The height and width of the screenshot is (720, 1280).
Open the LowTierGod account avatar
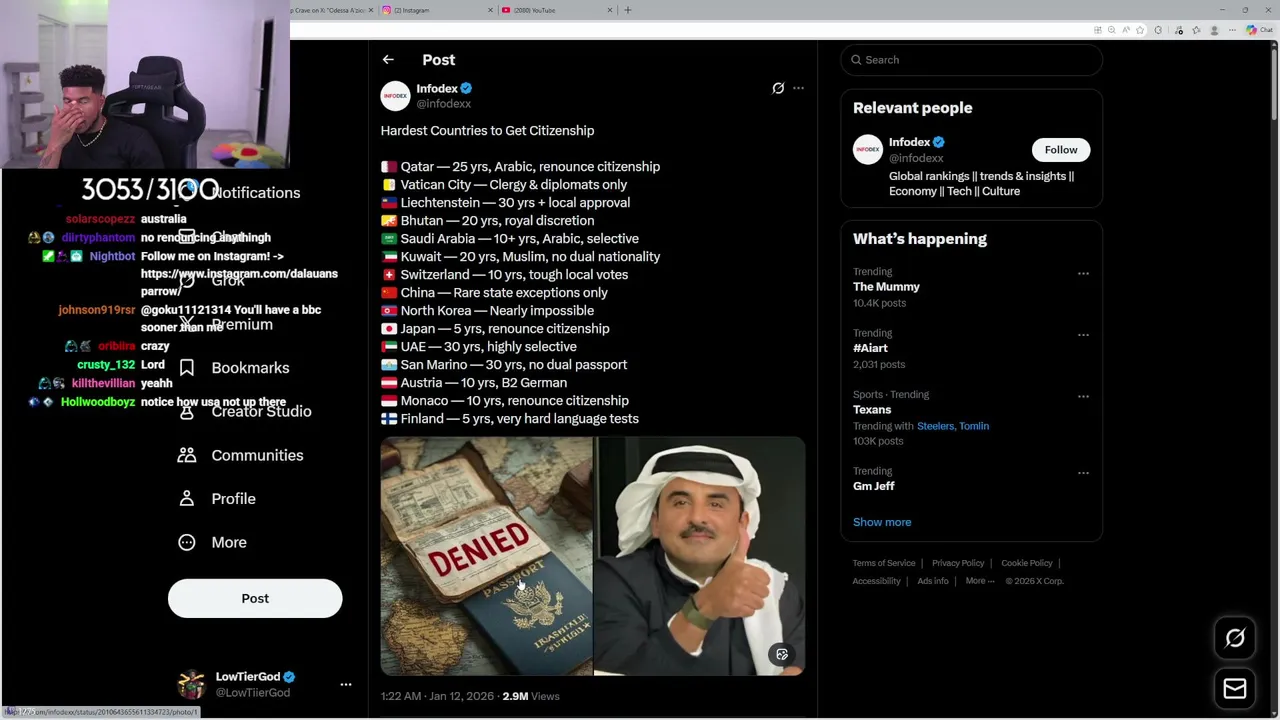[191, 684]
